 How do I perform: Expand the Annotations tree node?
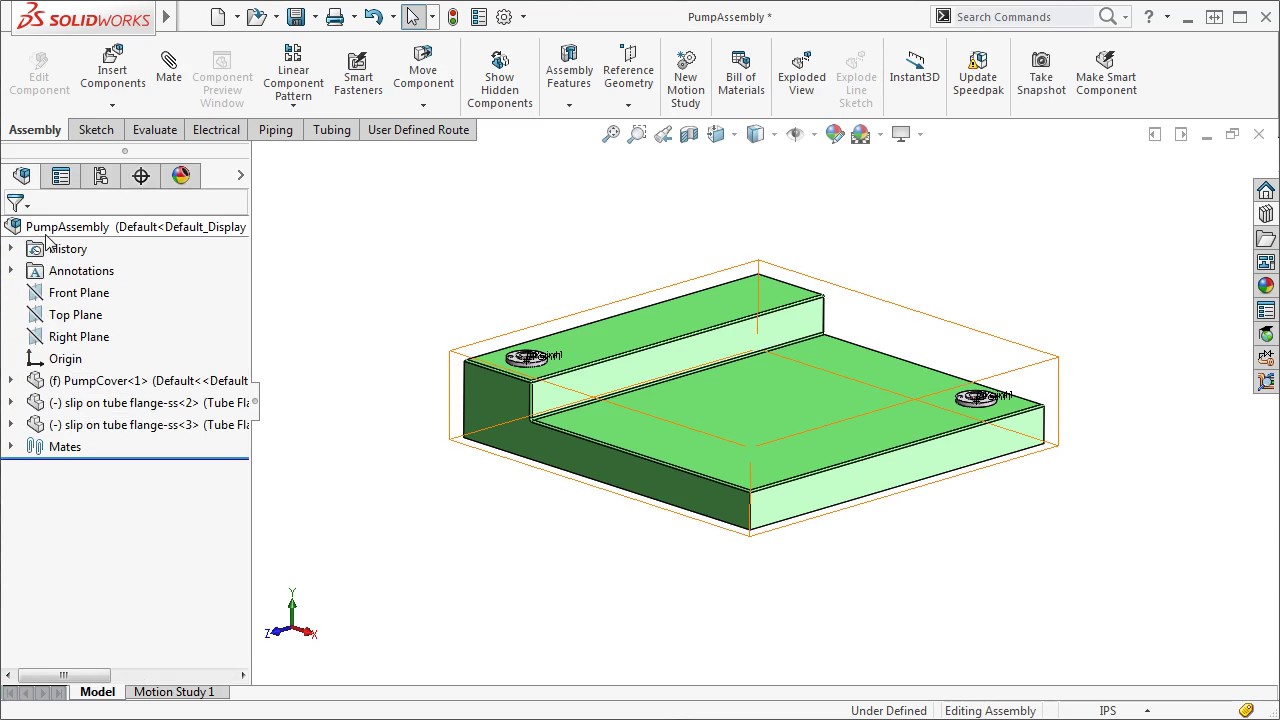pyautogui.click(x=11, y=271)
